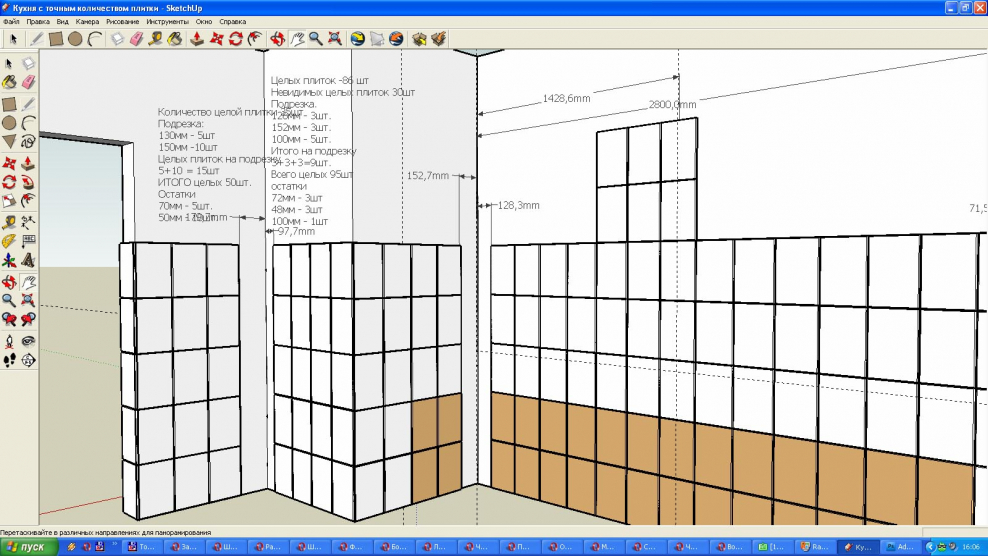This screenshot has width=988, height=556.
Task: Open the Файл menu
Action: (12, 20)
